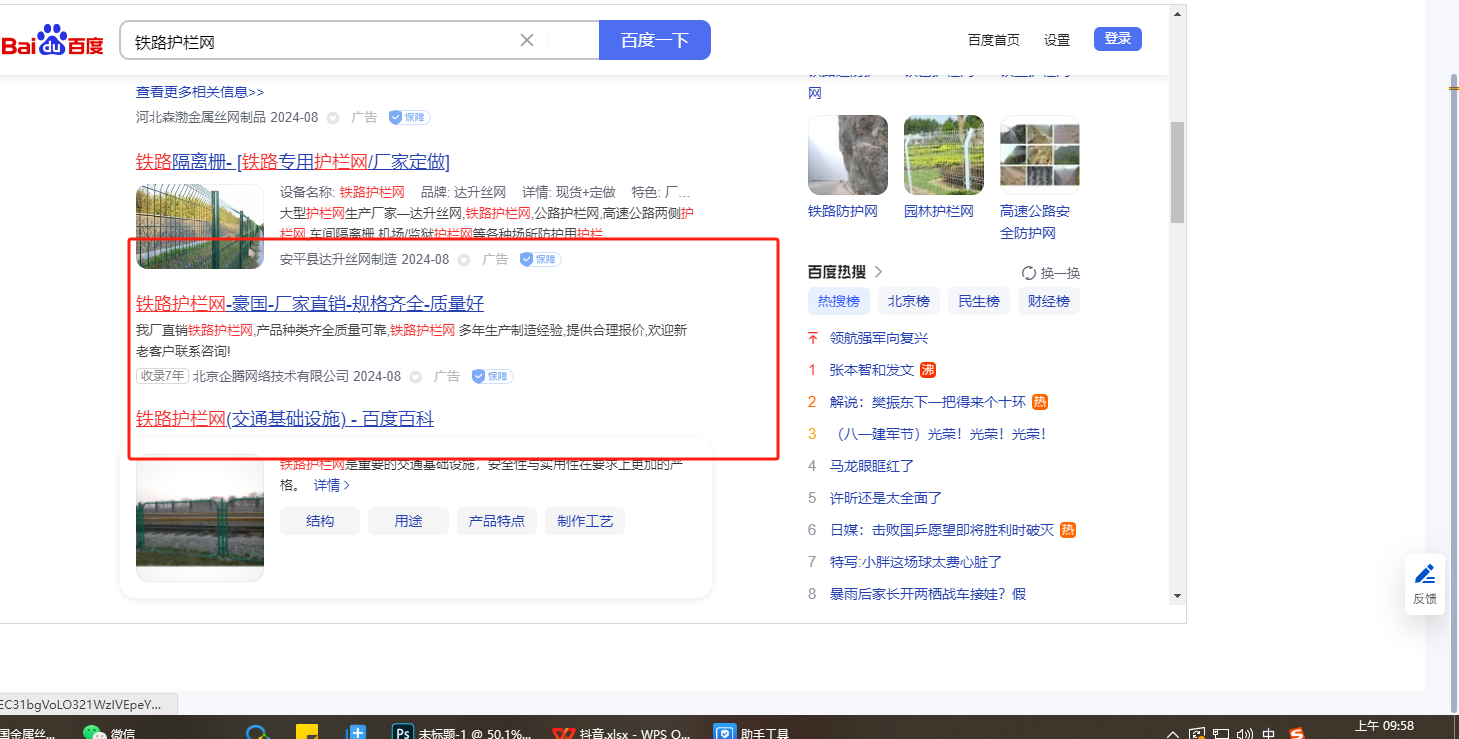
Task: Click the 园林护栏网 thumbnail image
Action: (943, 155)
